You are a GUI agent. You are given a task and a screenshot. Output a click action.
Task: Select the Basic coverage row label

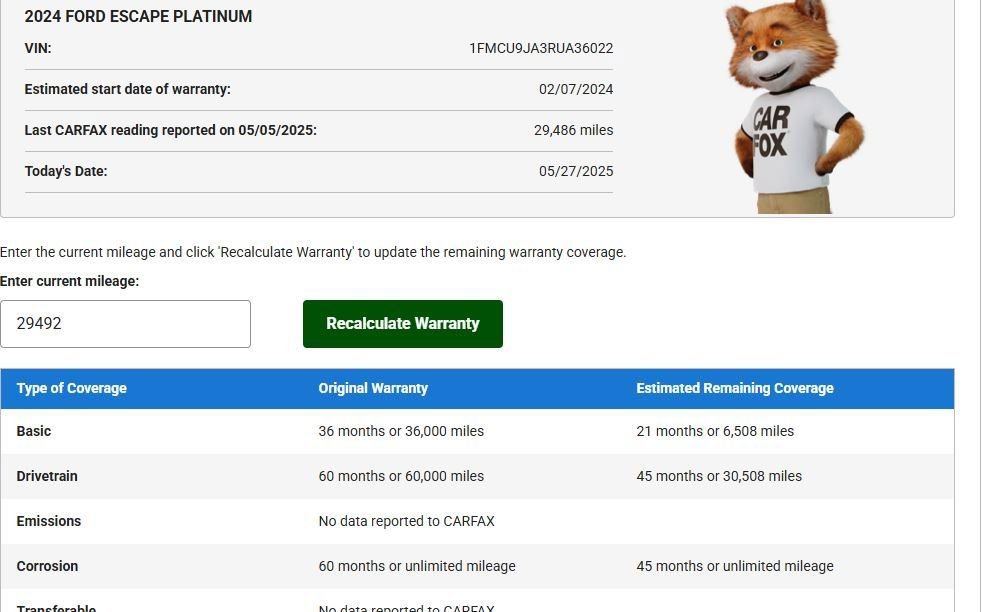34,431
